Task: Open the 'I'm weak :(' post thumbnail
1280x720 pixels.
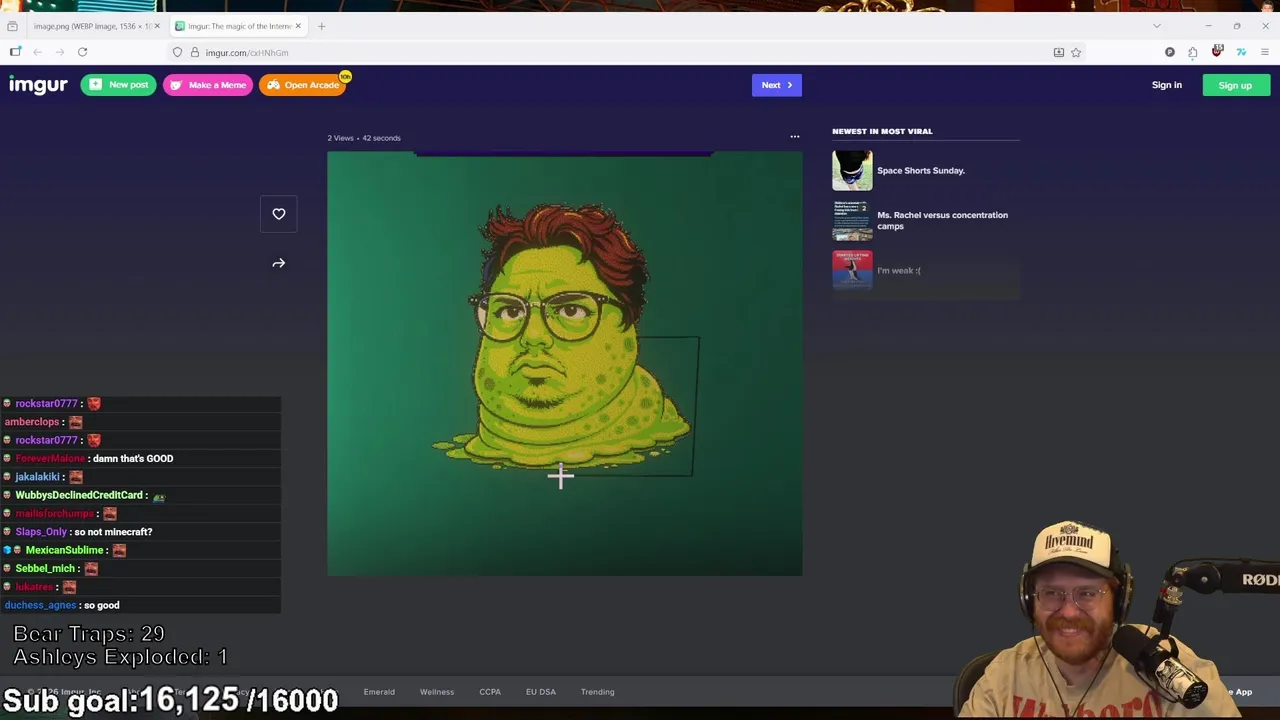Action: click(x=852, y=270)
